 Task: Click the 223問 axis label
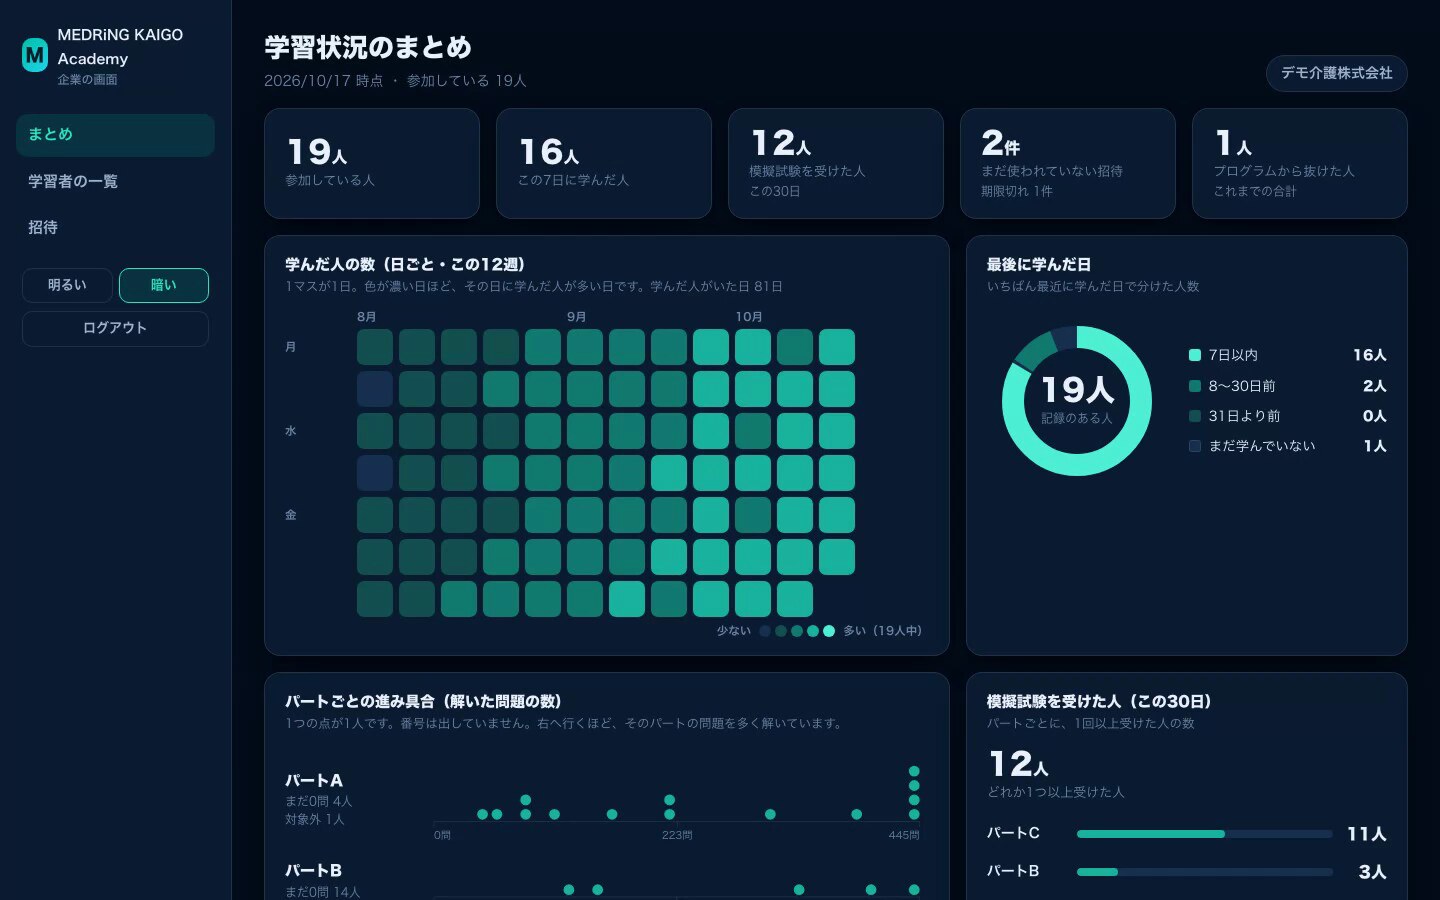pyautogui.click(x=677, y=835)
